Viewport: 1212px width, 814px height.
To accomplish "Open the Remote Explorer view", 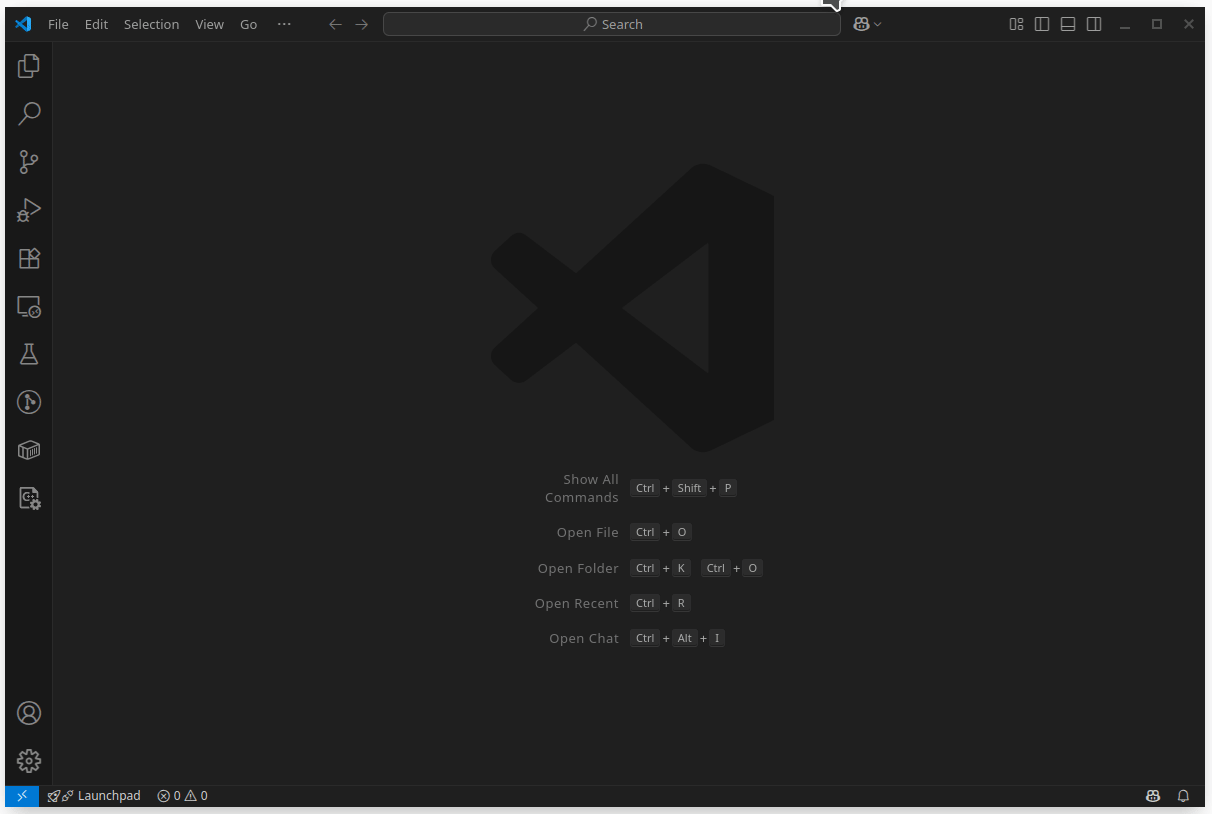I will coord(29,307).
